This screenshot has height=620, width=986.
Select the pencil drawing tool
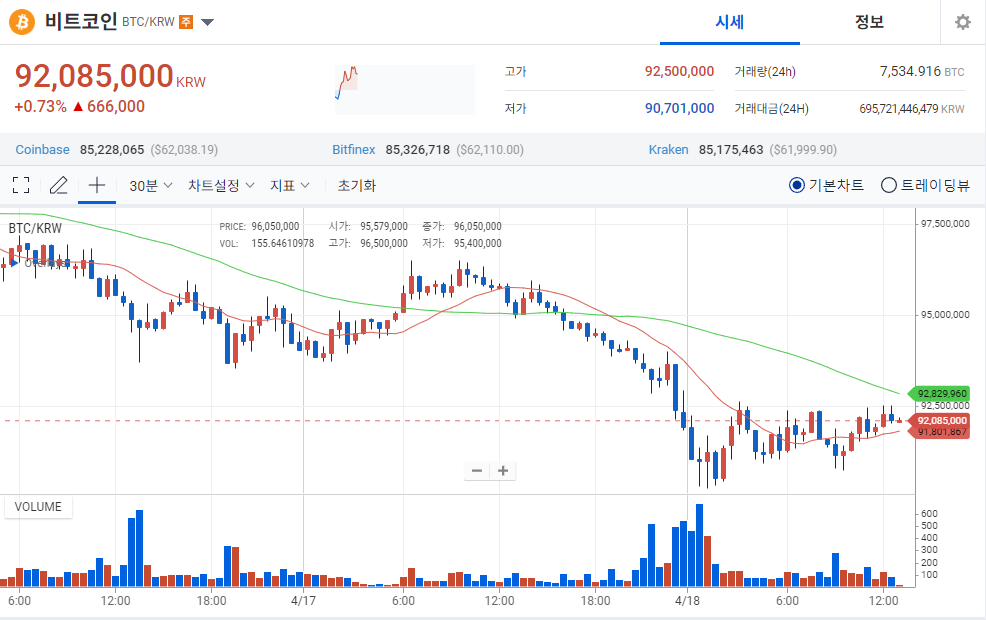pyautogui.click(x=59, y=185)
